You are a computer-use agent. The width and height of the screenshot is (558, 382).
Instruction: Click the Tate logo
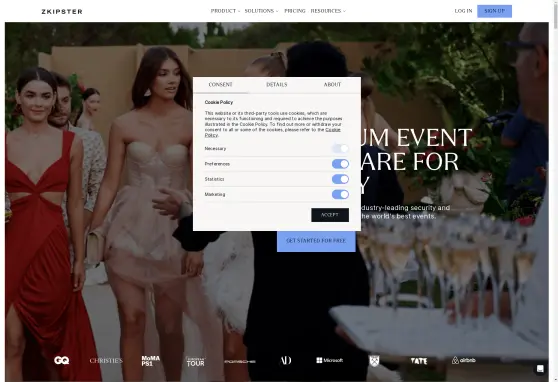point(419,361)
